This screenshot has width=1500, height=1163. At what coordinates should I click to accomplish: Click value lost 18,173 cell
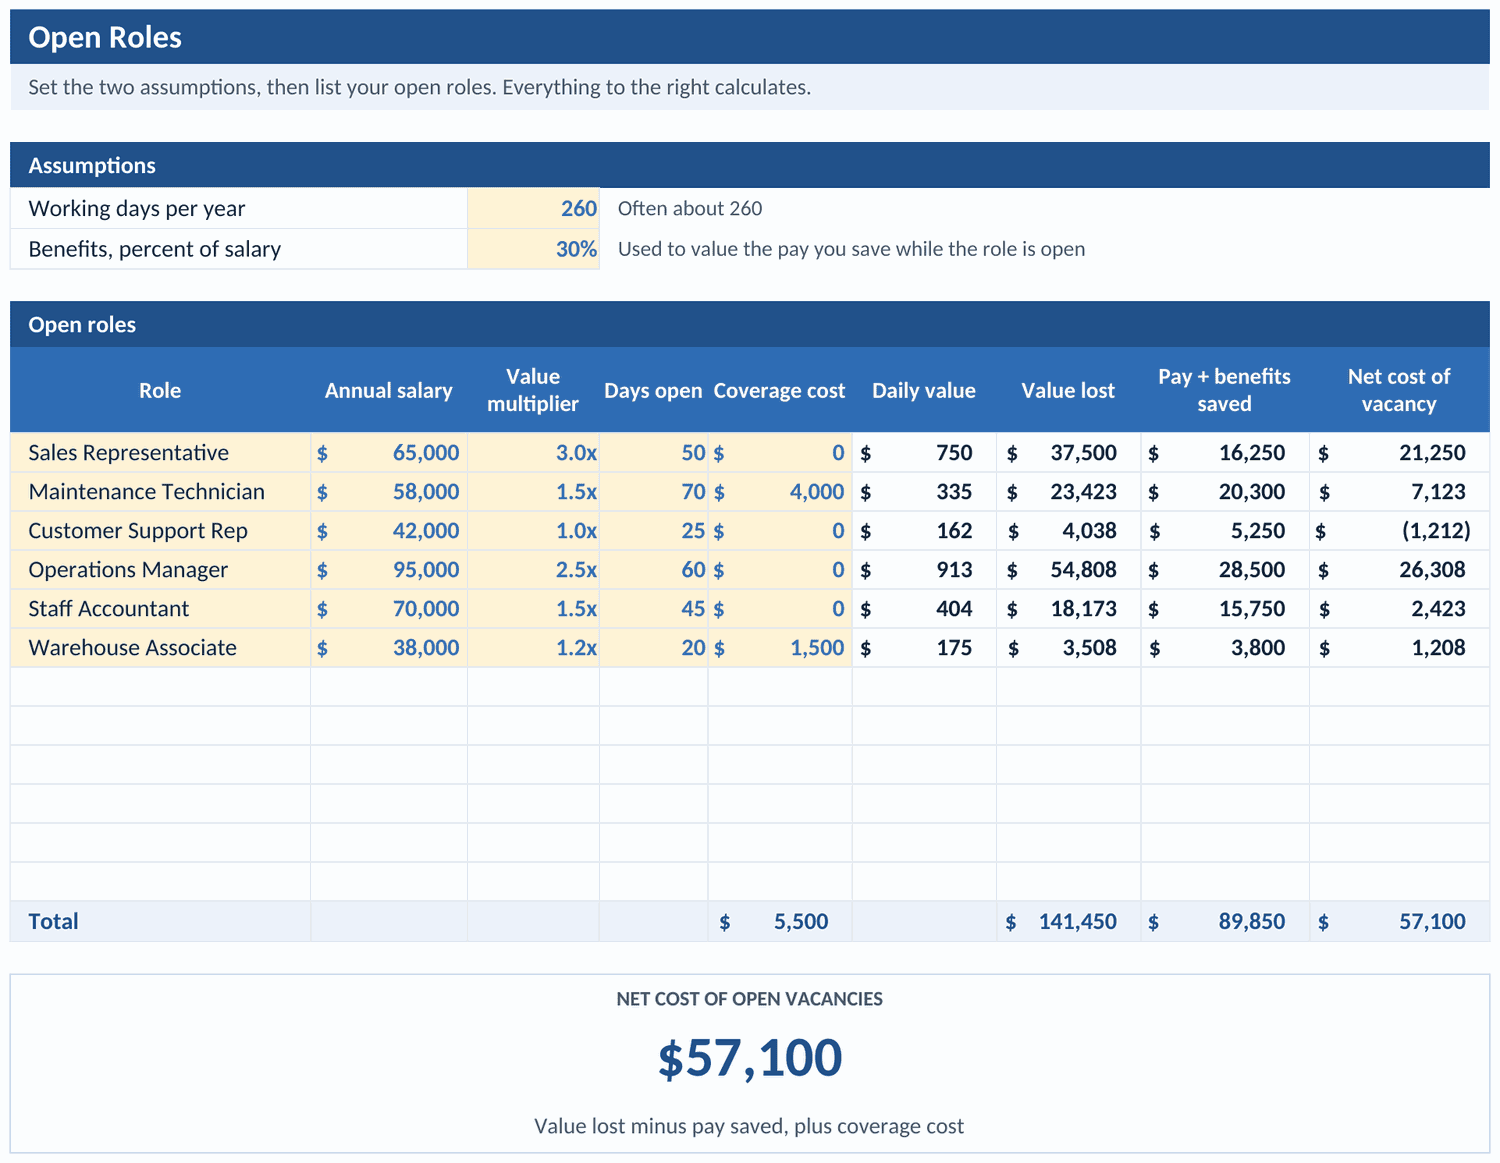[1068, 608]
